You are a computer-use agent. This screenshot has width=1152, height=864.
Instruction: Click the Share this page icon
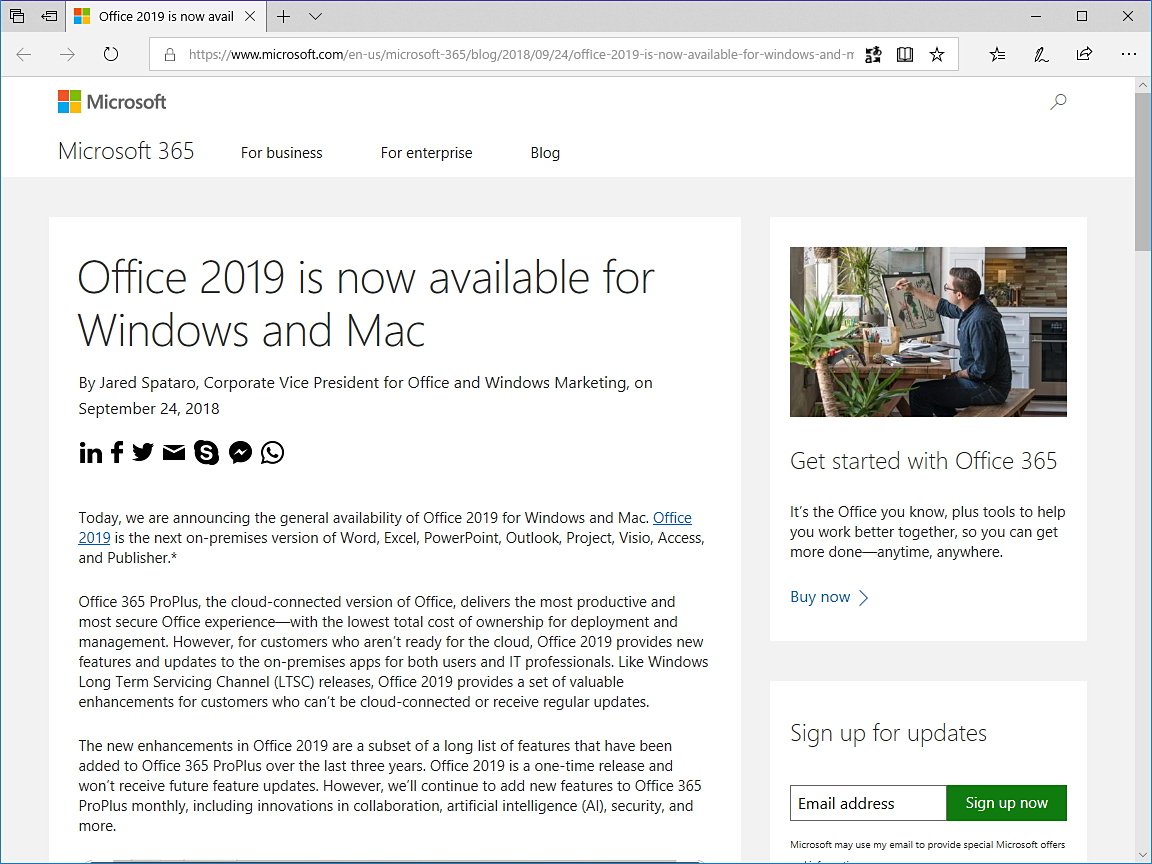pyautogui.click(x=1084, y=54)
